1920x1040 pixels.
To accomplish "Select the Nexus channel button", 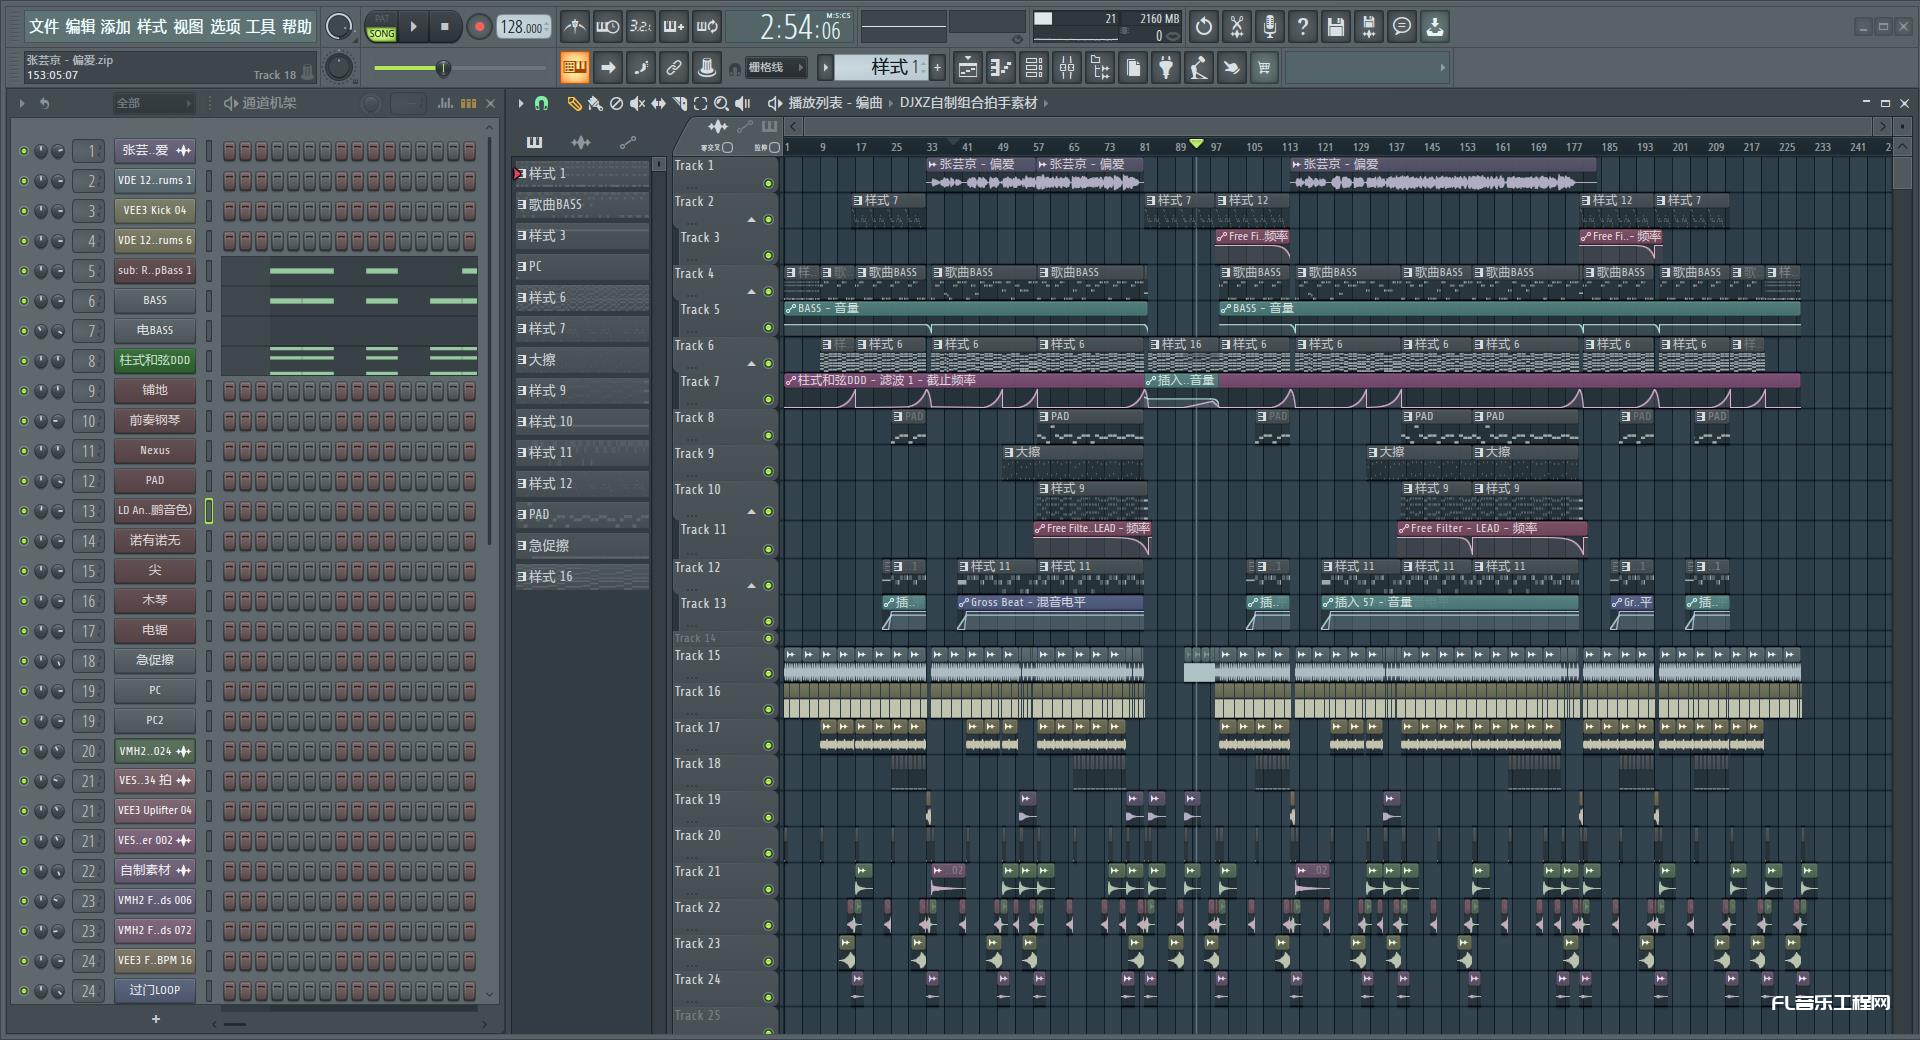I will point(155,450).
